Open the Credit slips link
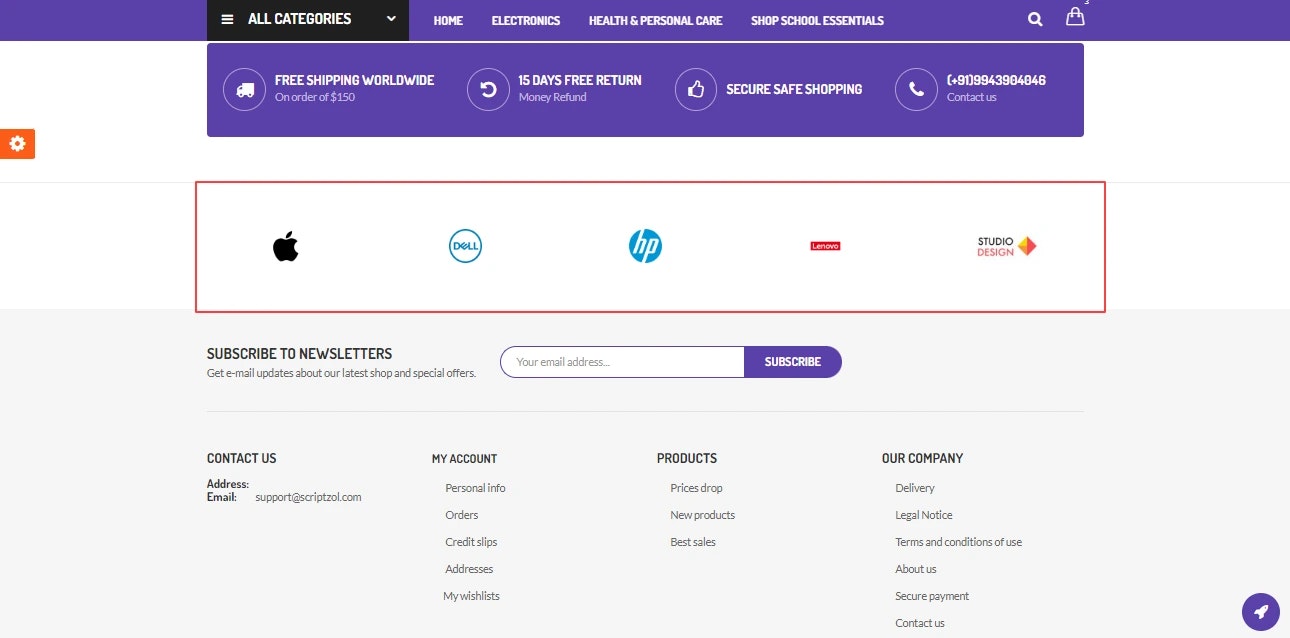 tap(471, 542)
